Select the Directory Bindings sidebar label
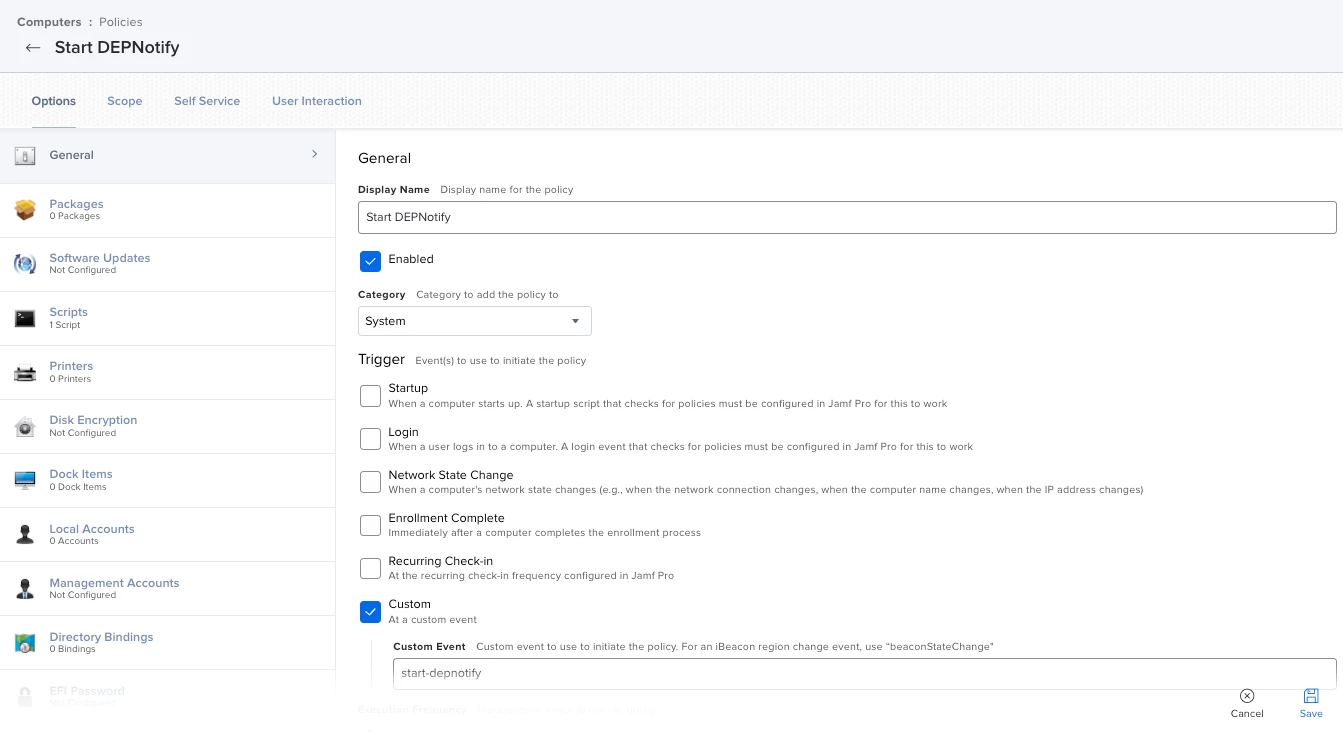1343x732 pixels. (x=101, y=637)
